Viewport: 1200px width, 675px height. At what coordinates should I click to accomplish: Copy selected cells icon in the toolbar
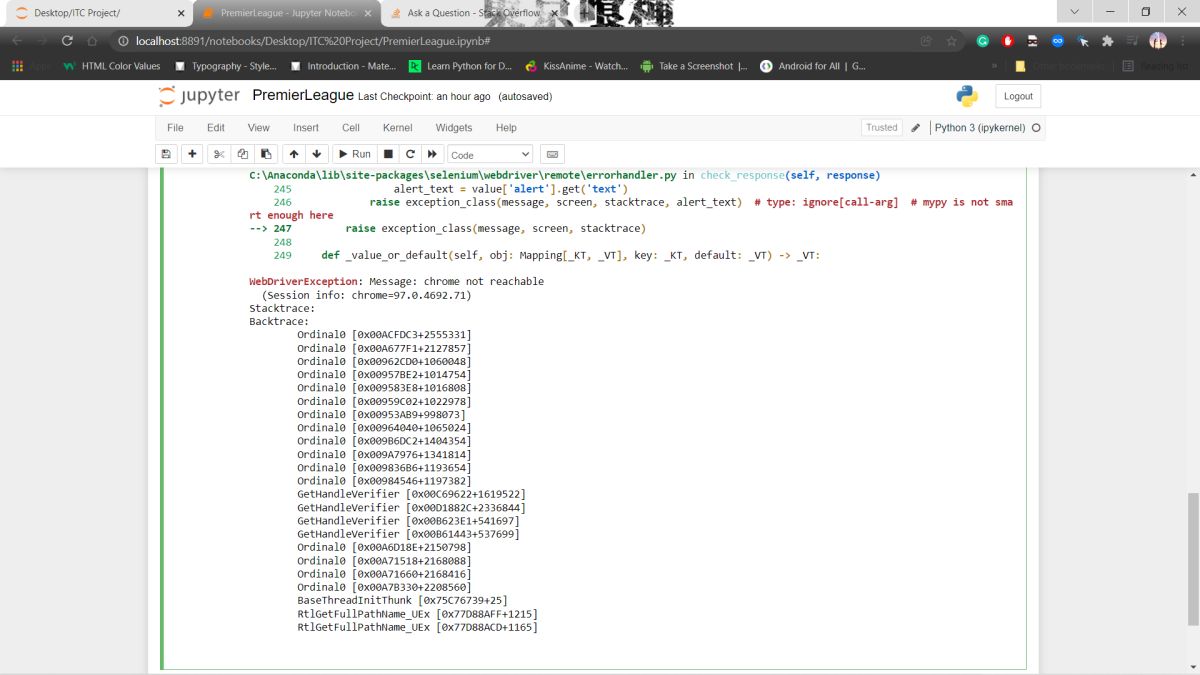click(242, 154)
